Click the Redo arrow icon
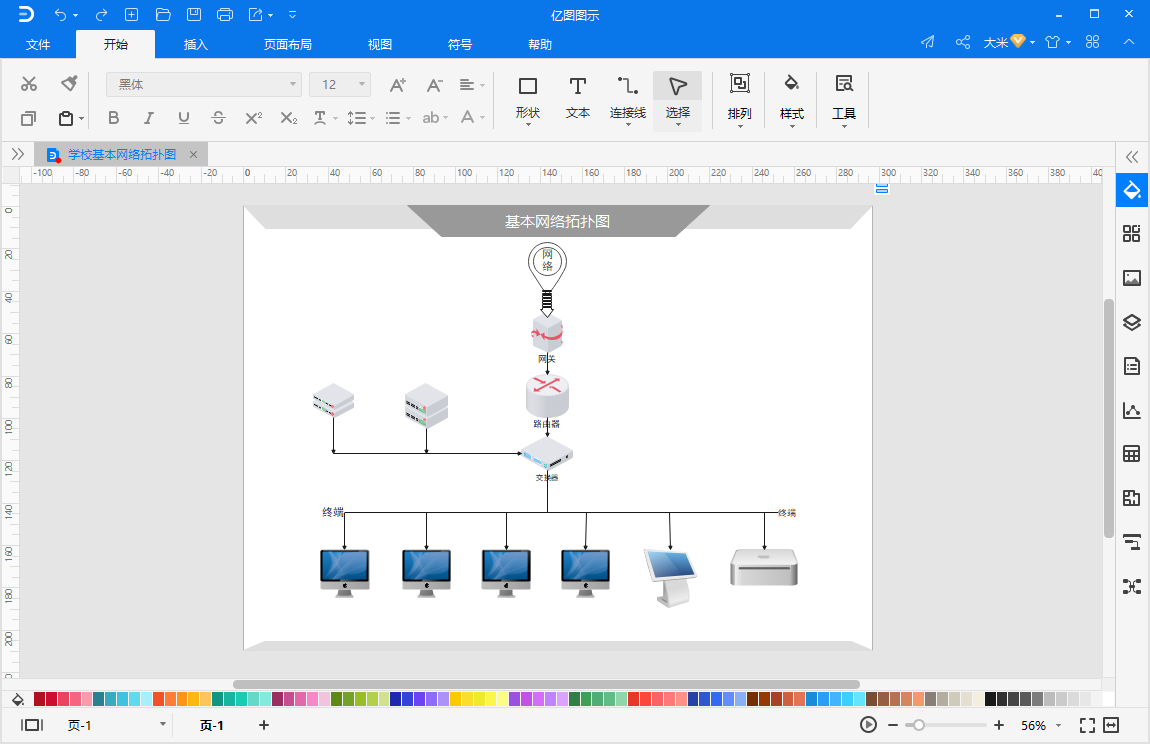The image size is (1150, 744). [x=101, y=15]
